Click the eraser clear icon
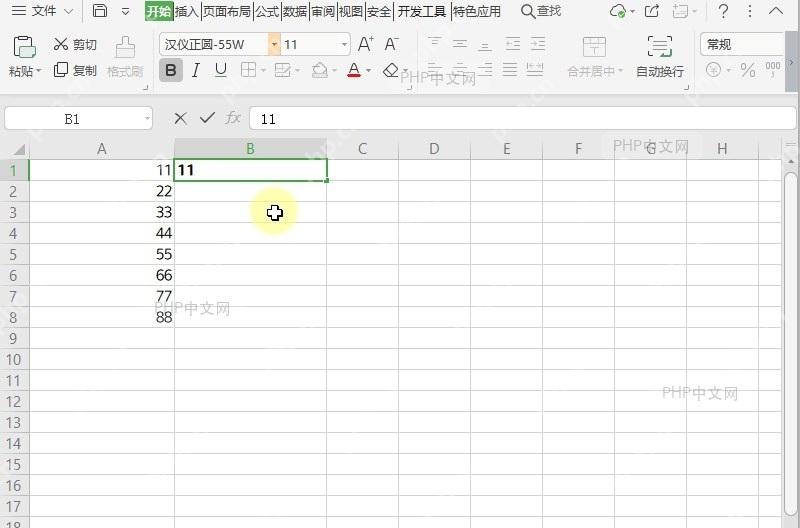Viewport: 800px width, 528px height. (x=391, y=70)
